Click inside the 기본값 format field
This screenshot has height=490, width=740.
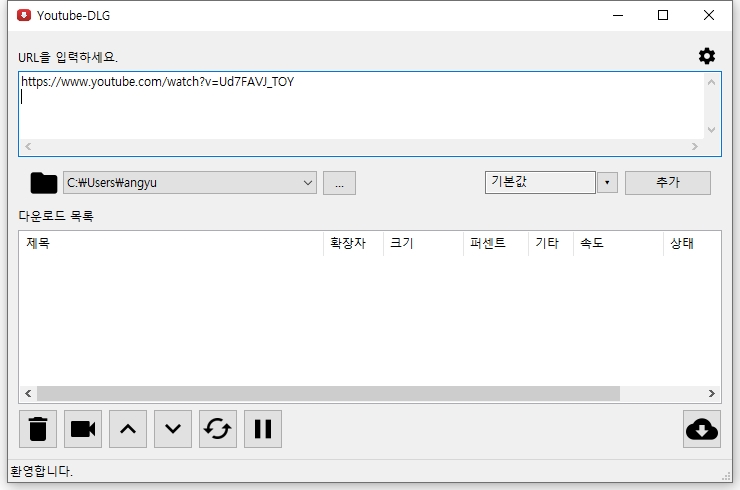tap(540, 182)
